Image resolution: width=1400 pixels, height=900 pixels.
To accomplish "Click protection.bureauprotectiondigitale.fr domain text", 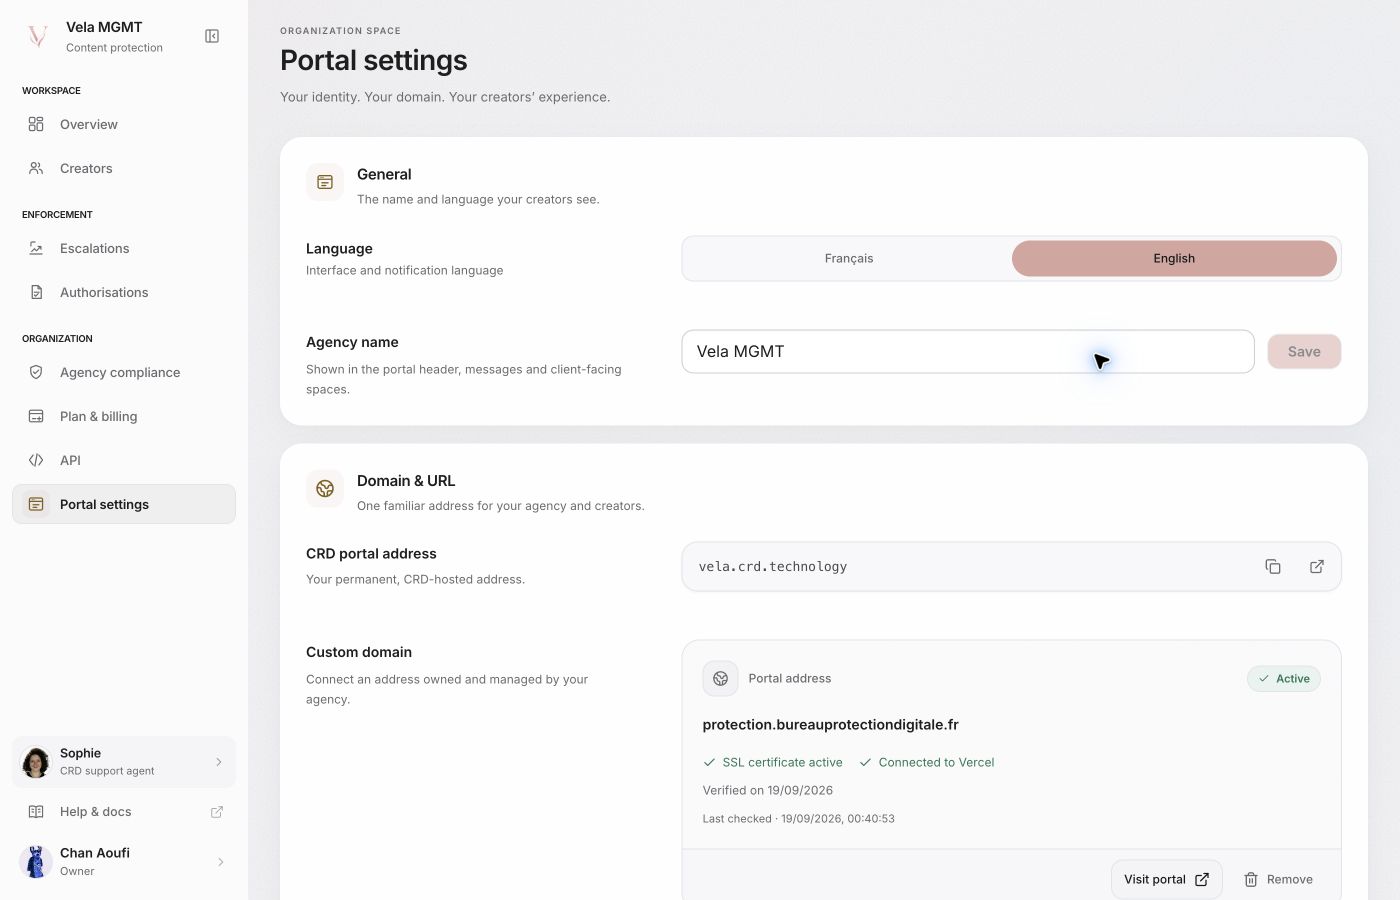I will point(830,724).
